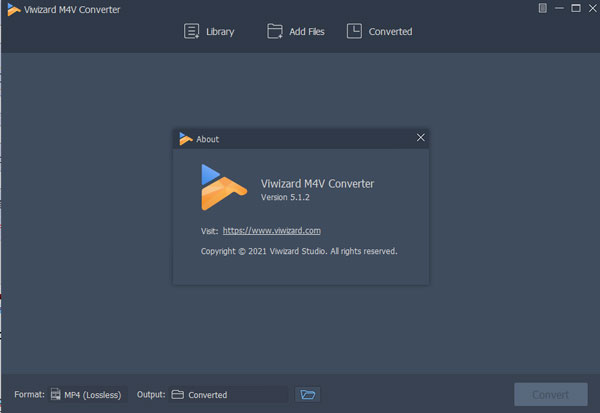The height and width of the screenshot is (413, 600).
Task: Click the Copyright 2021 Viwizard Studio text
Action: pos(299,251)
